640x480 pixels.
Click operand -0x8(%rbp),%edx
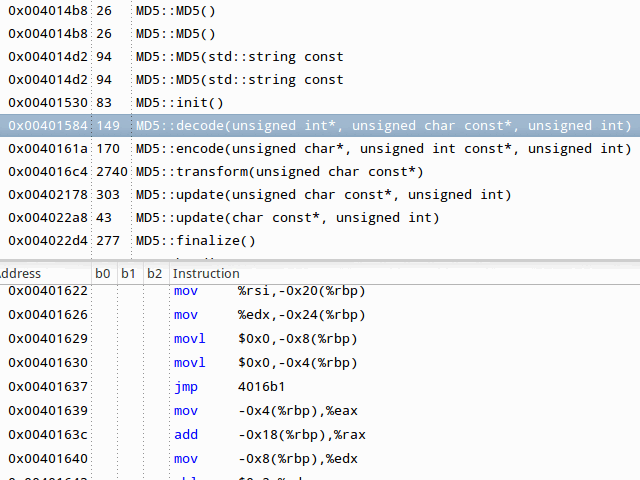tap(298, 458)
